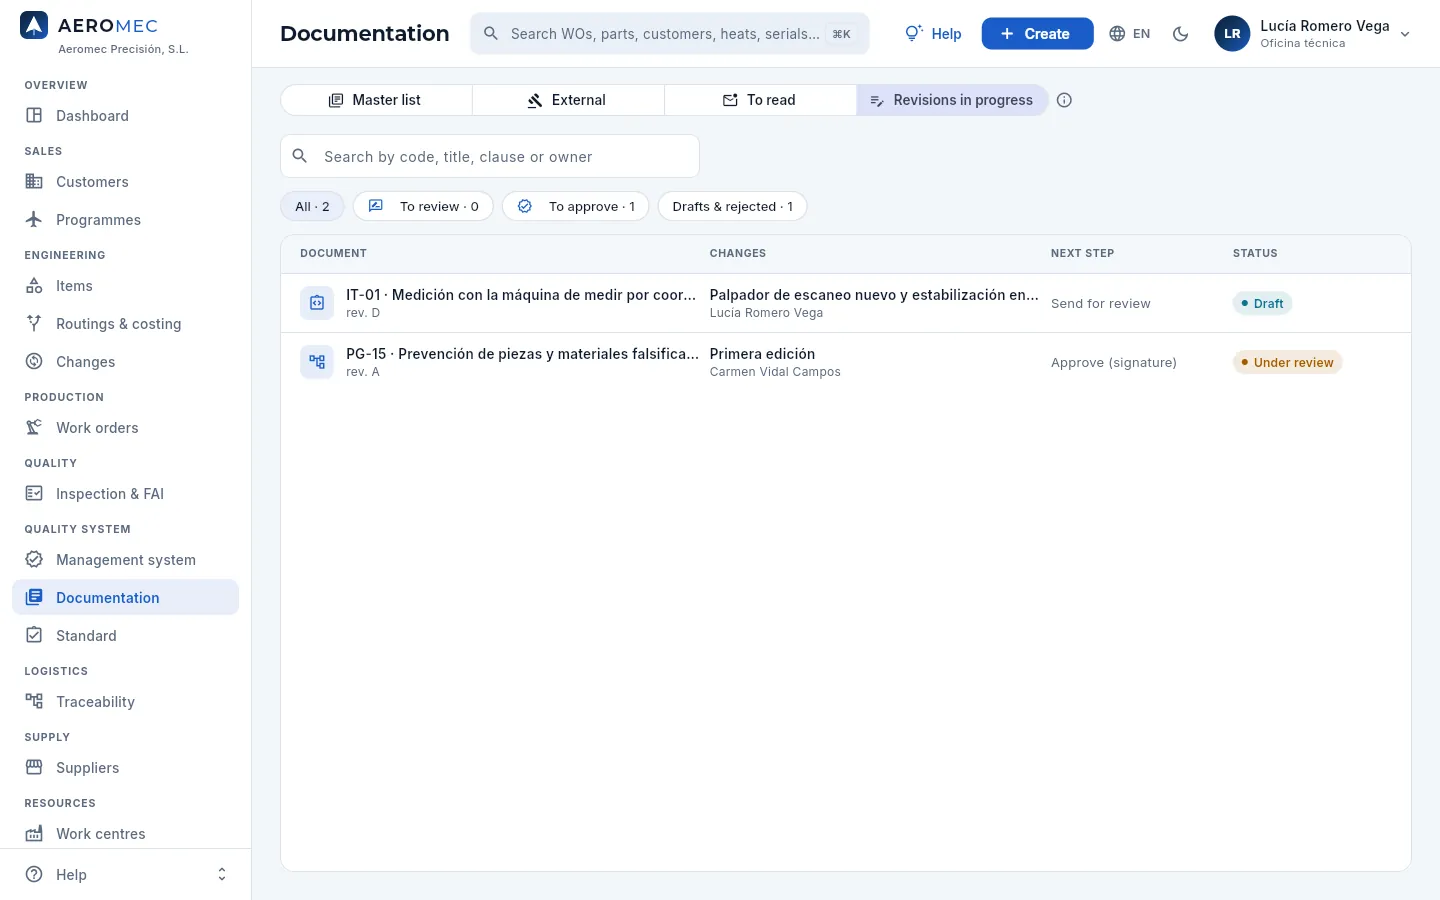Filter by To review · 0
The image size is (1440, 900).
click(423, 207)
